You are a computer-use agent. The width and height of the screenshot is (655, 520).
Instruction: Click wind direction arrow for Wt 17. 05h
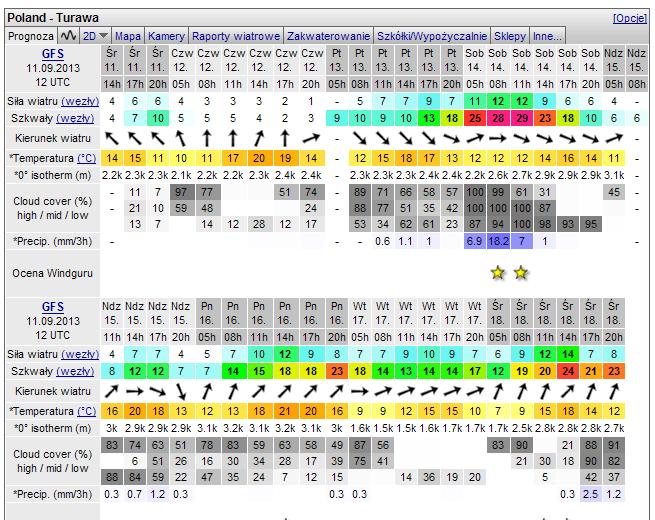[x=360, y=391]
